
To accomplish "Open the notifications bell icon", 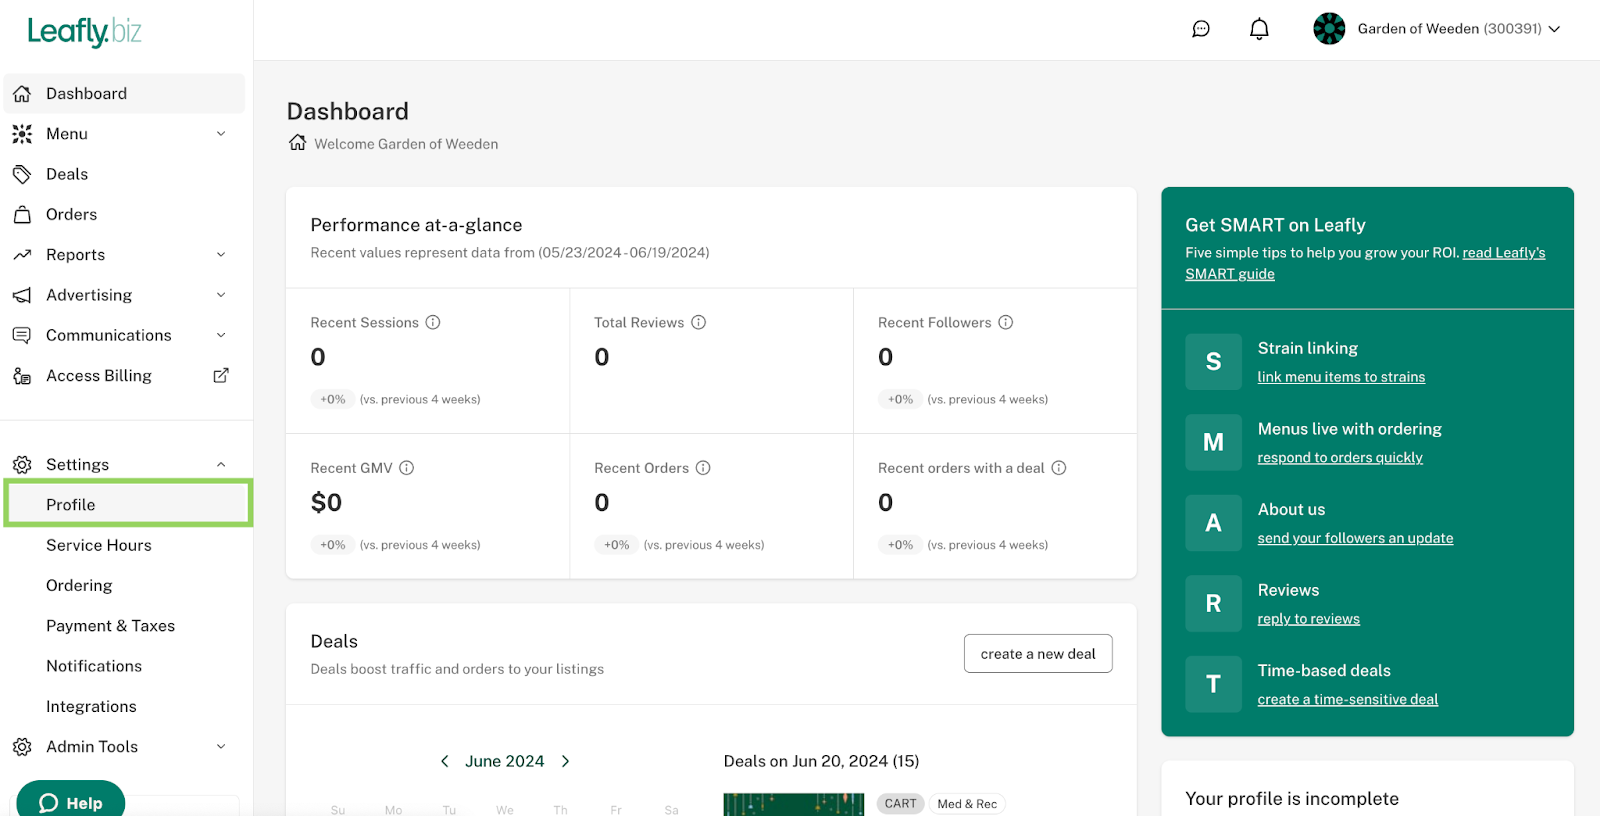I will (x=1259, y=29).
